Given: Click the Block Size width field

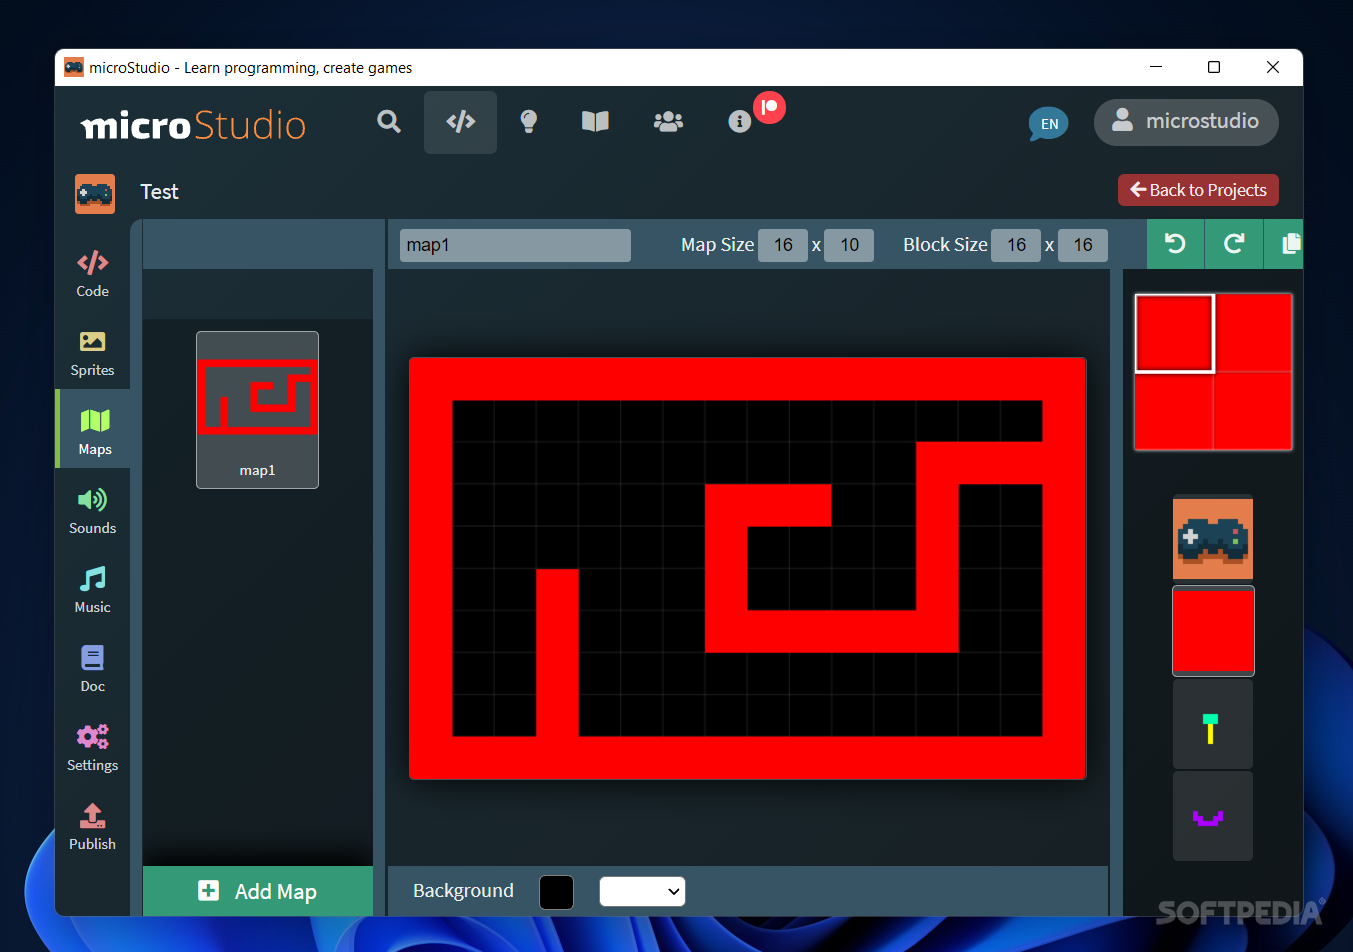Looking at the screenshot, I should [x=1016, y=245].
